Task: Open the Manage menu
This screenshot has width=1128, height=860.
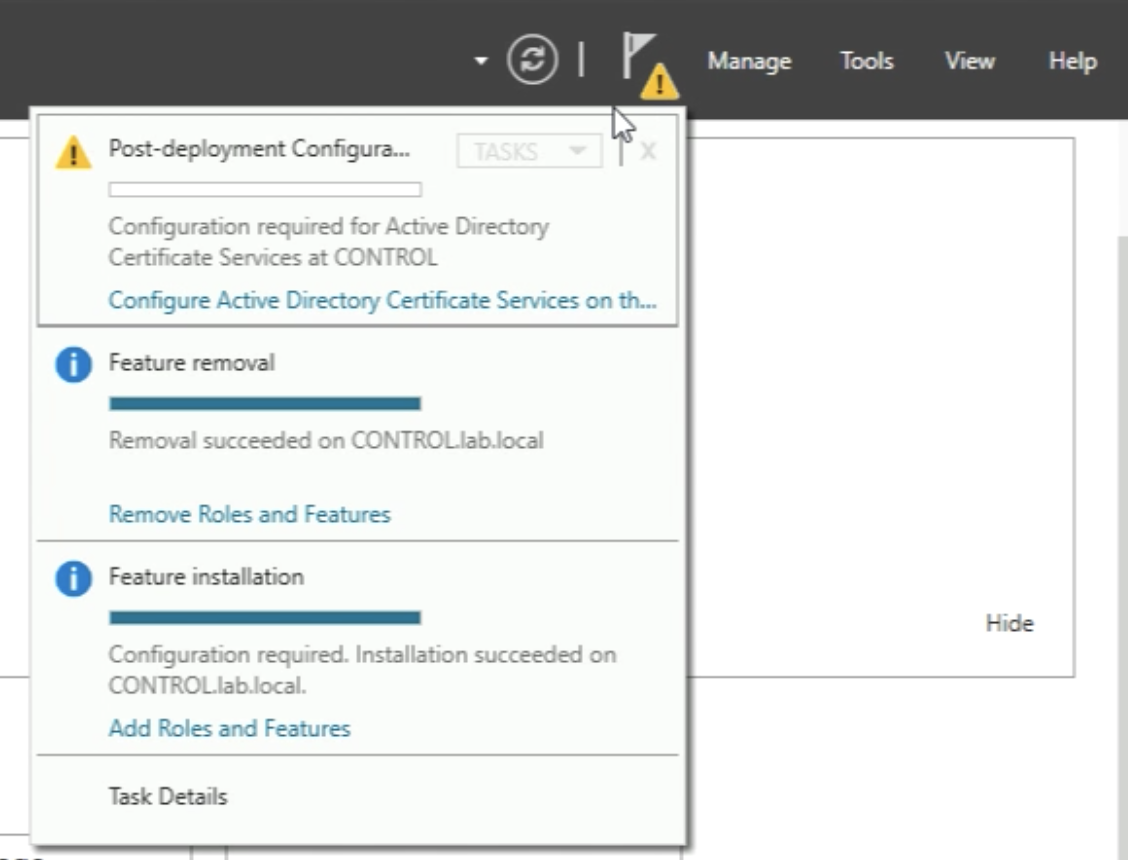Action: 749,61
